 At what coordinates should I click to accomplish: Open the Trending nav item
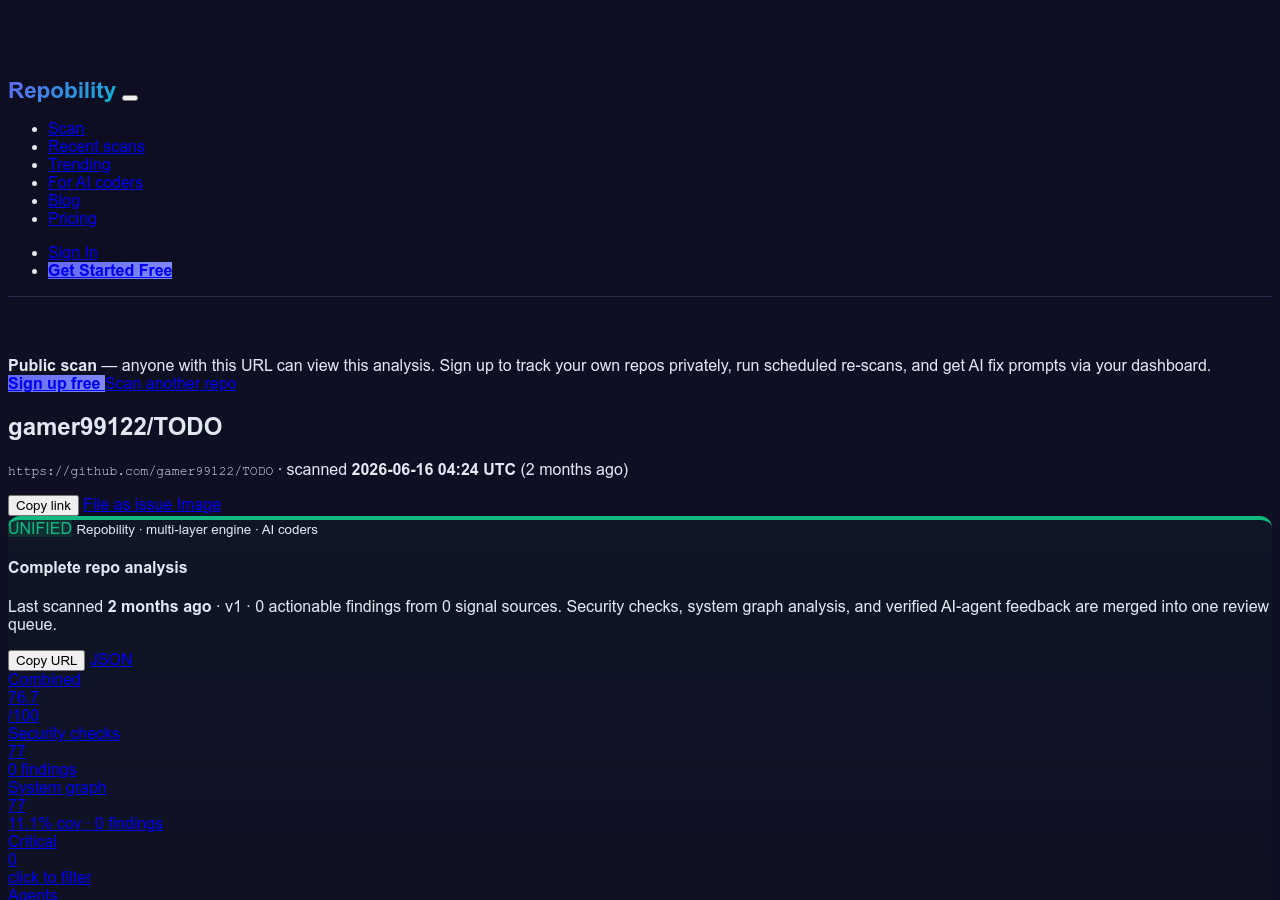click(x=79, y=164)
